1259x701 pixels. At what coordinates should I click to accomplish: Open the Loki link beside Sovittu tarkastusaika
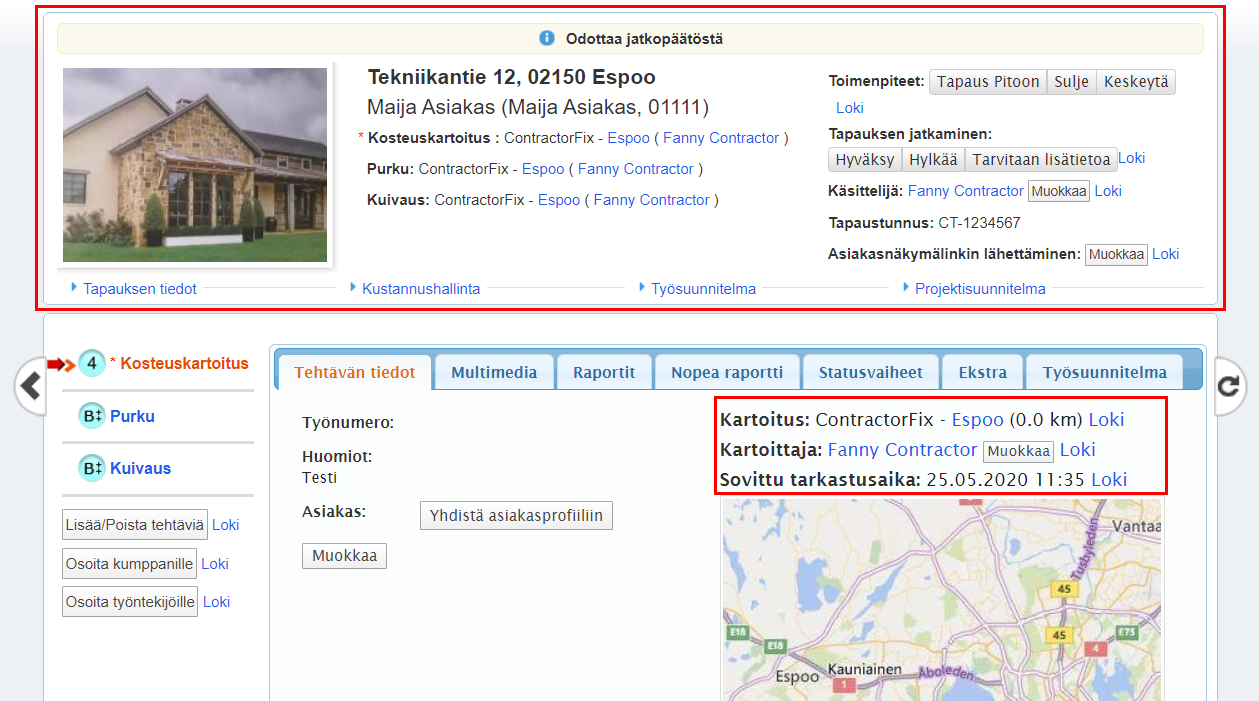1108,479
